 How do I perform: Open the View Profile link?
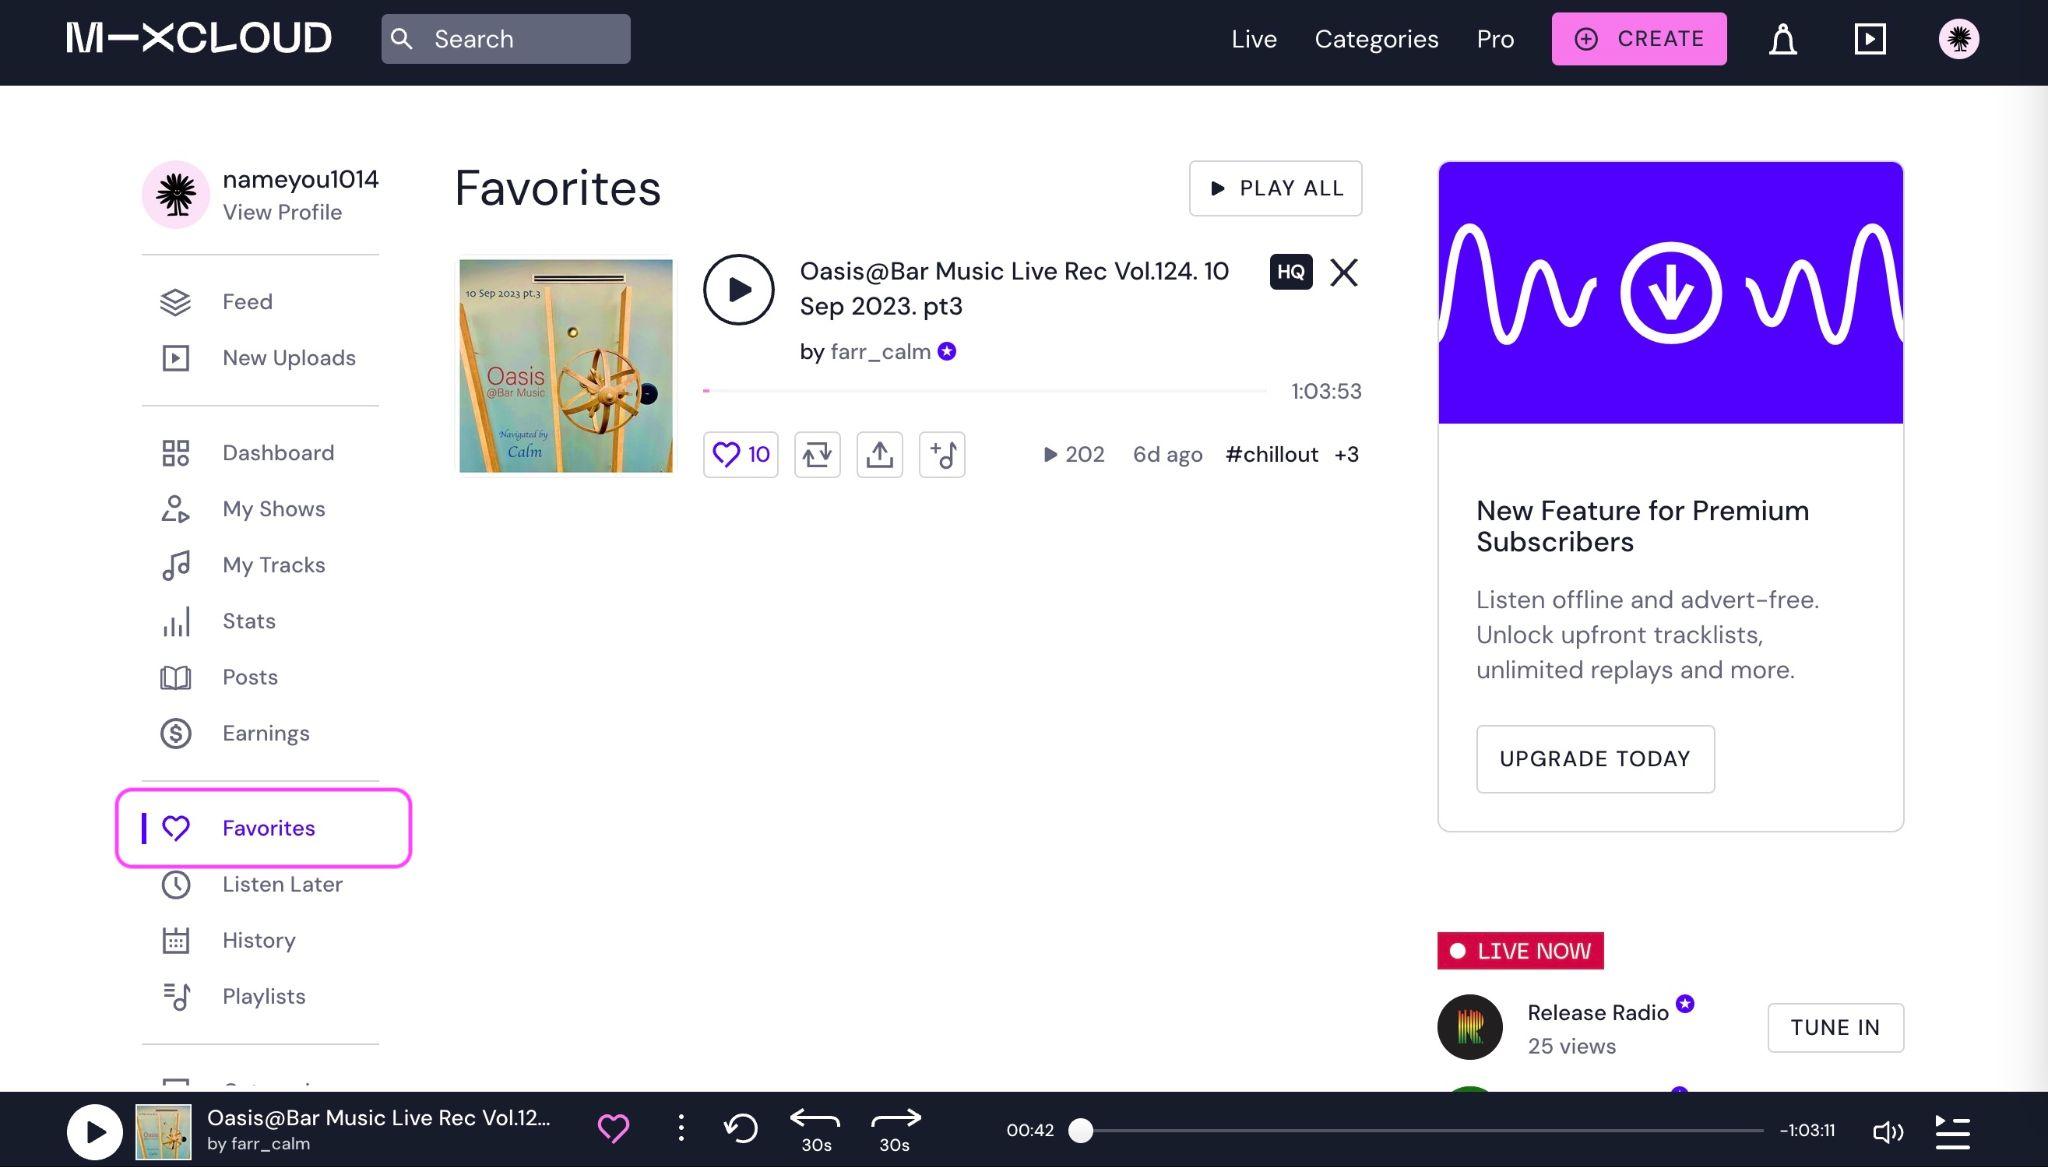(282, 212)
